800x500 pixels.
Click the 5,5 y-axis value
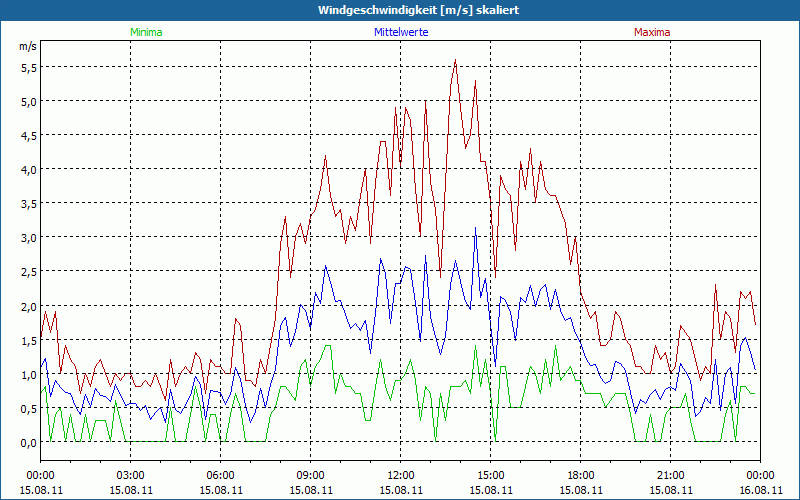tap(29, 67)
